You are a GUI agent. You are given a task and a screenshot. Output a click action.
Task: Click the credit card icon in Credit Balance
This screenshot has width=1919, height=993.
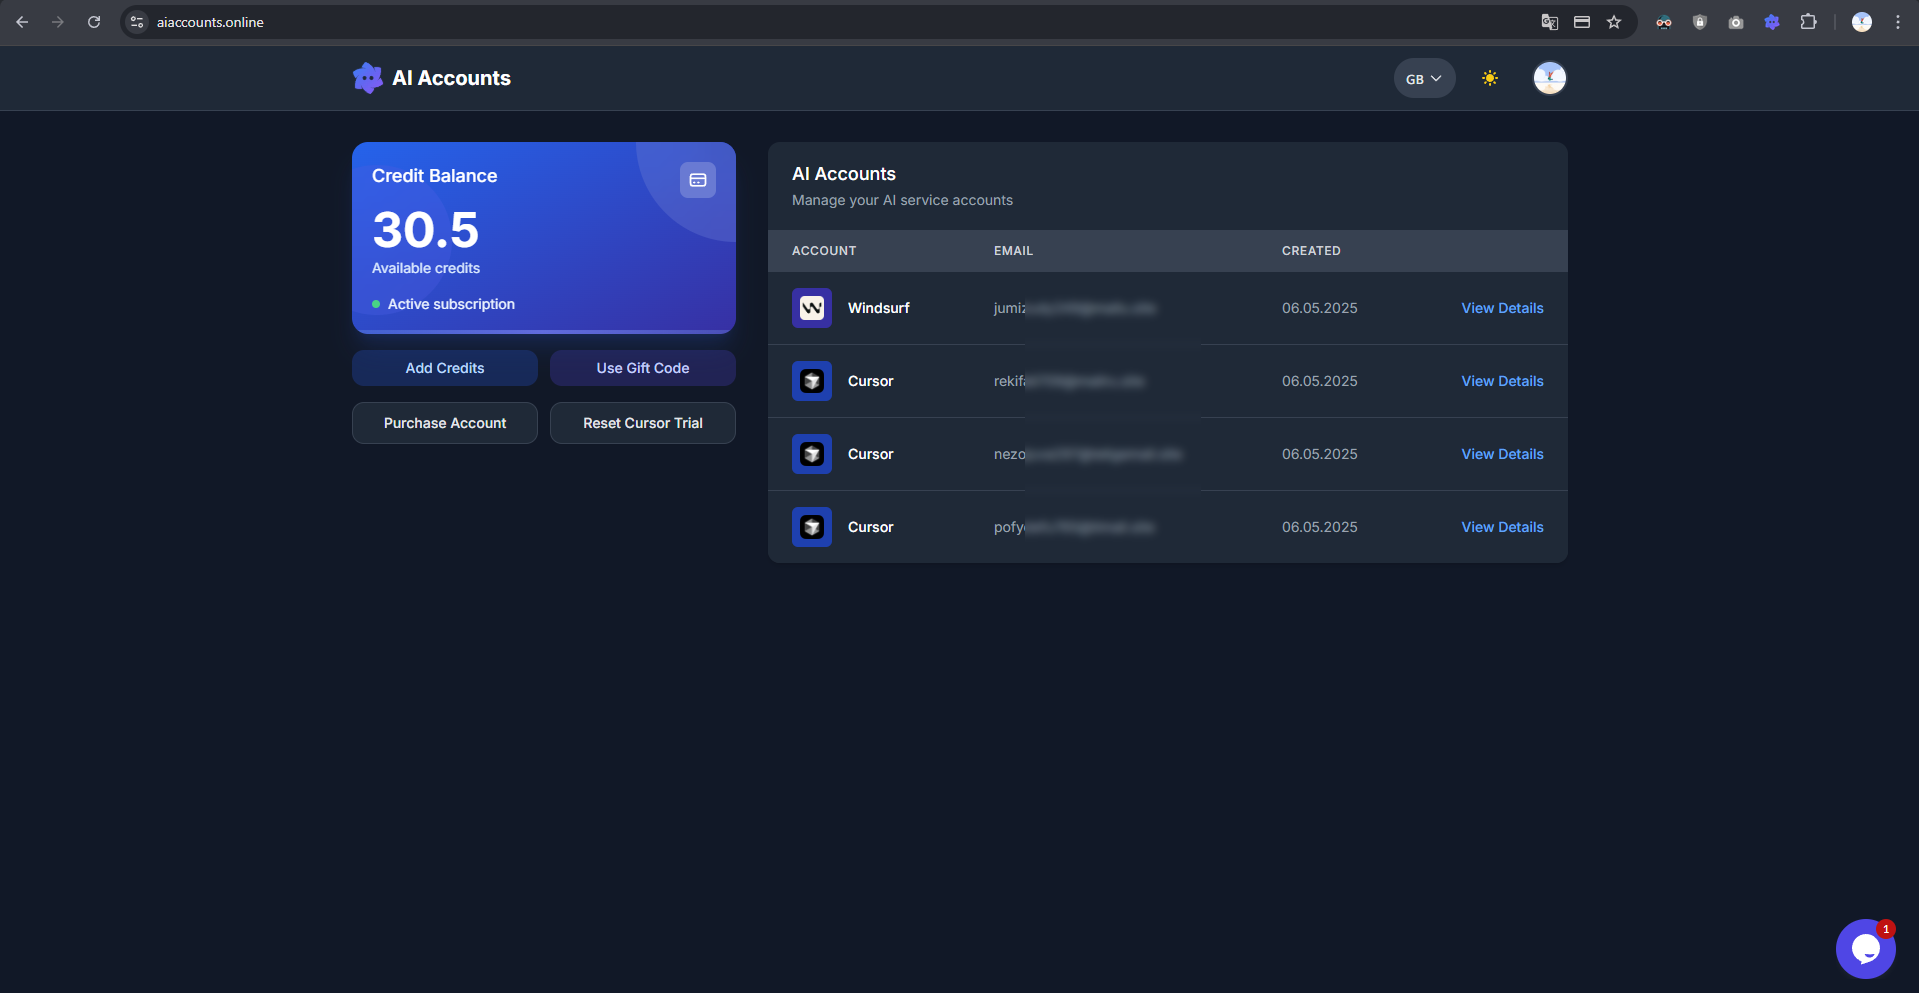click(x=698, y=180)
